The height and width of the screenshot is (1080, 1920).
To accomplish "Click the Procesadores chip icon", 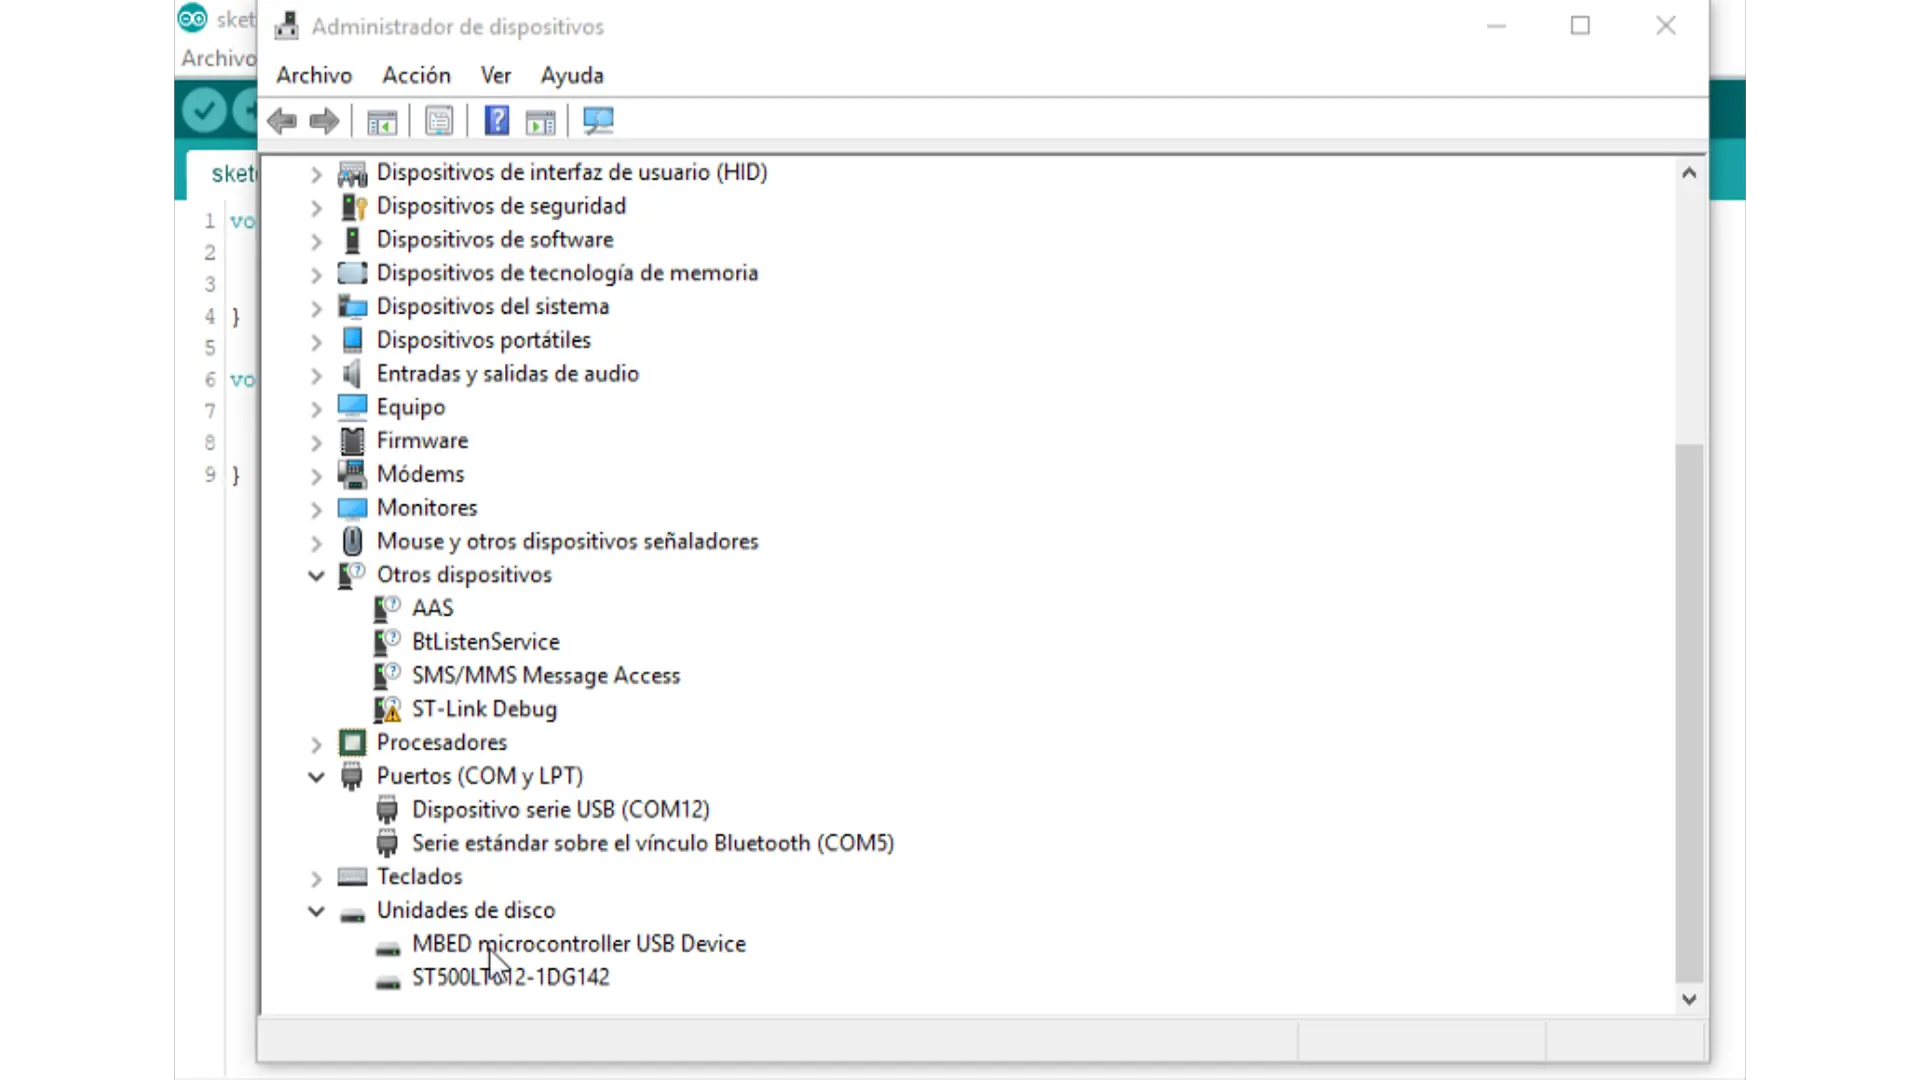I will [x=352, y=743].
